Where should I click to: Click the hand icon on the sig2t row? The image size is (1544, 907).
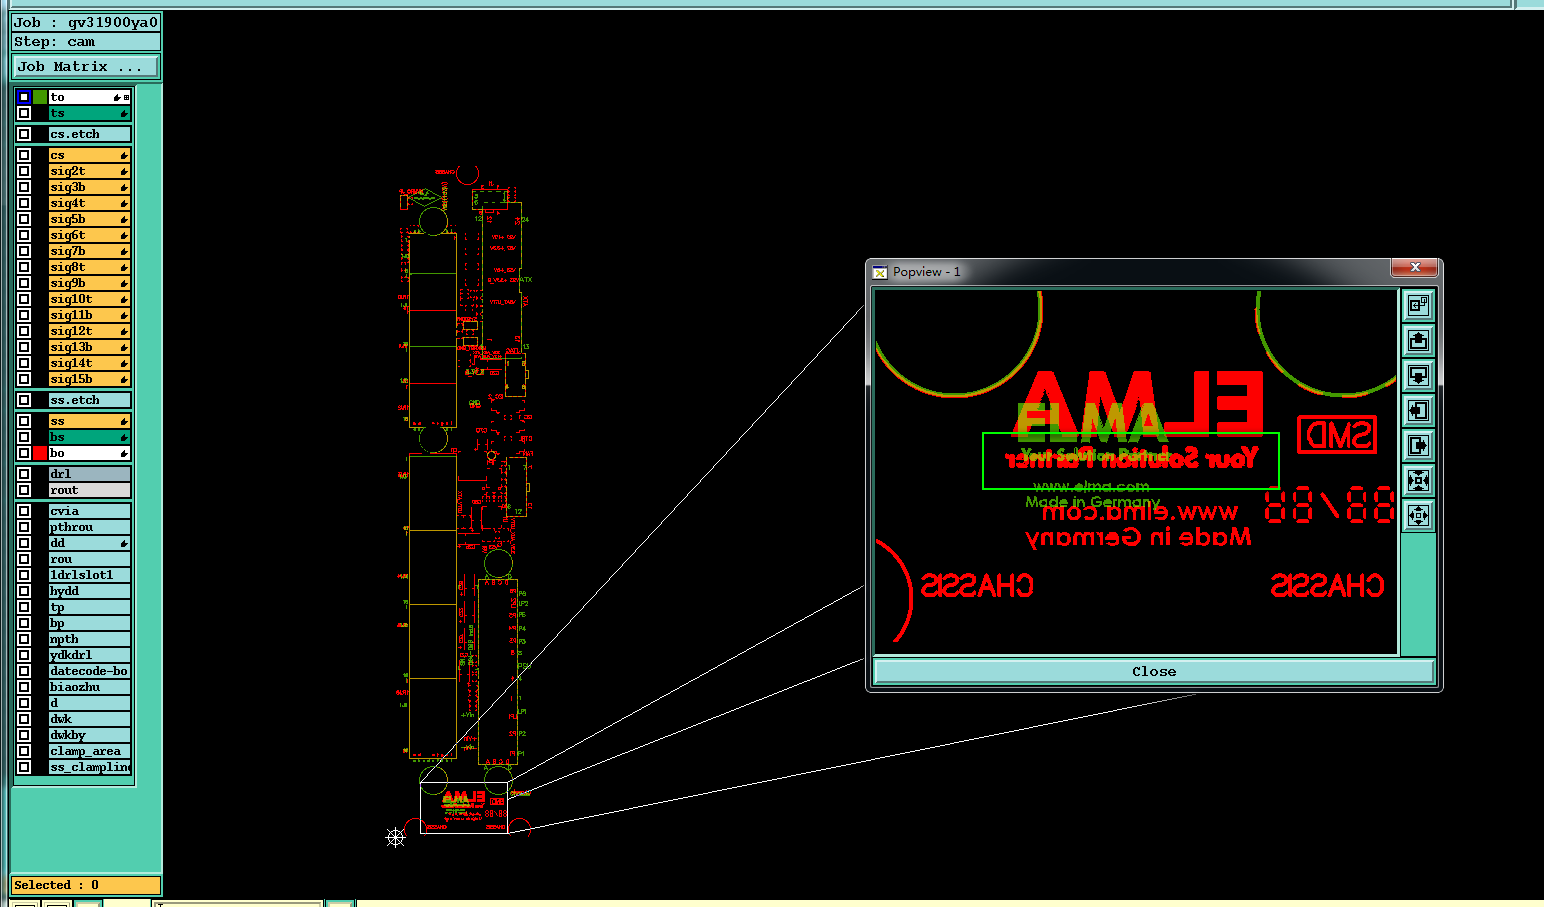124,171
